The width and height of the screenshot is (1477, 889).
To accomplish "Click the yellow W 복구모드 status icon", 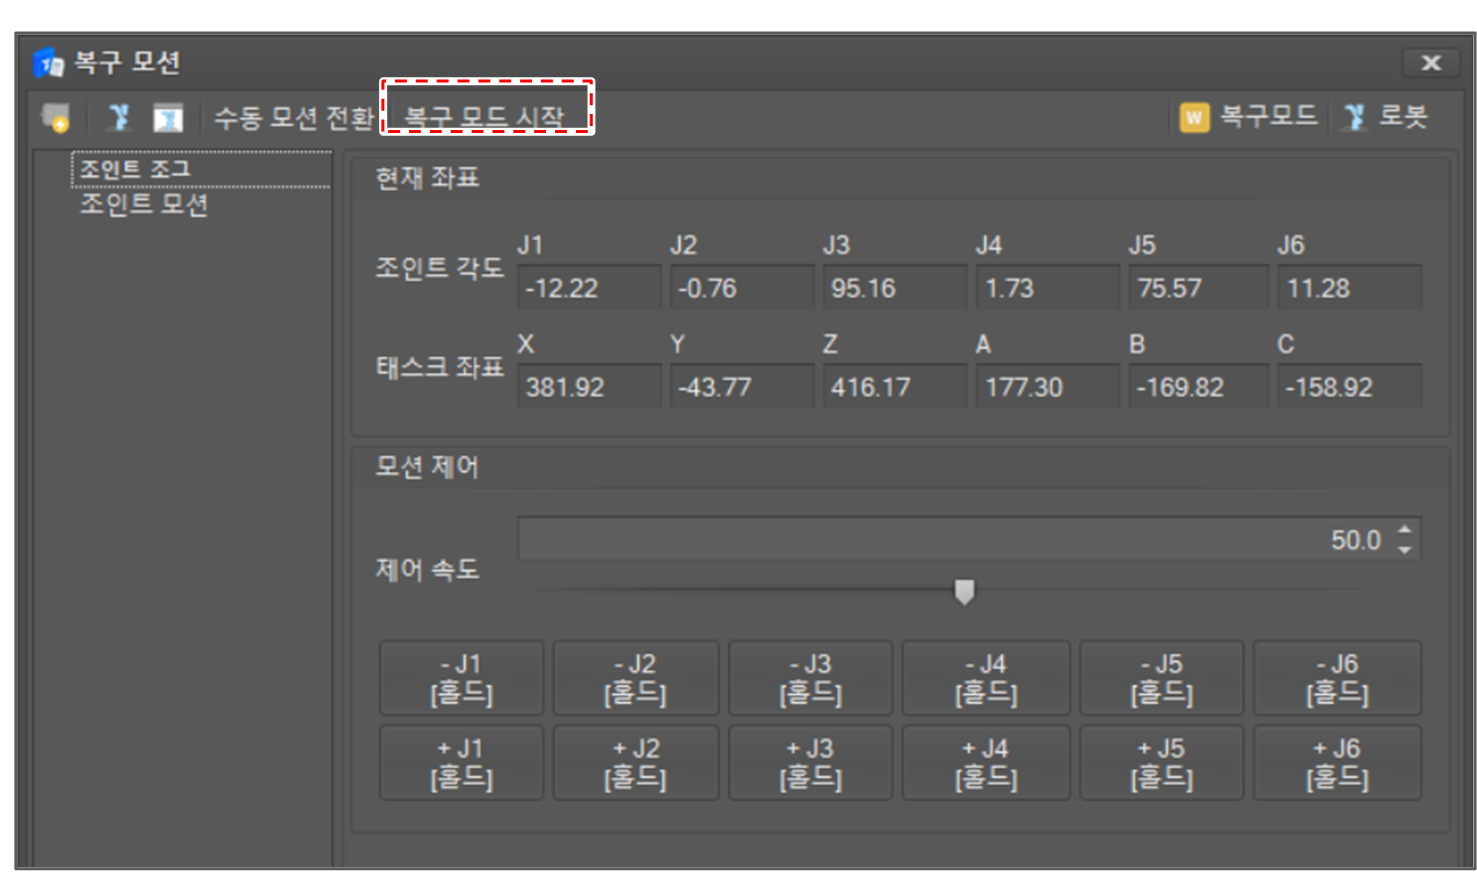I will point(1194,117).
